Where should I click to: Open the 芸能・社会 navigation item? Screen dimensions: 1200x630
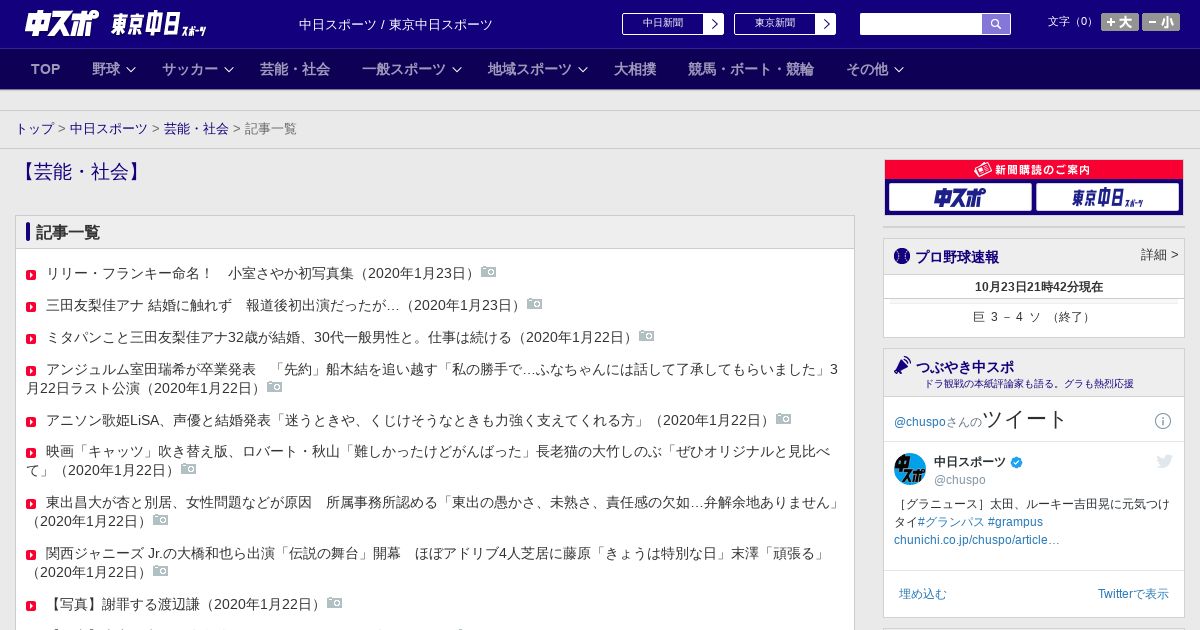(x=295, y=69)
